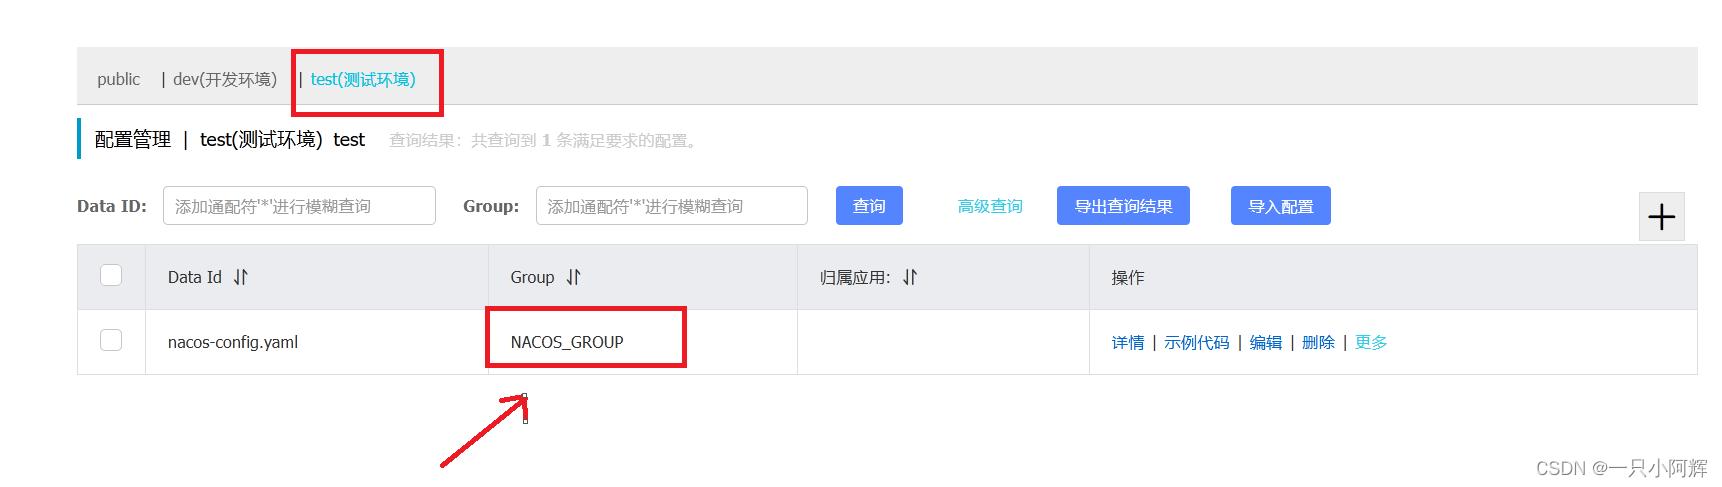Viewport: 1722px width, 487px height.
Task: Open 高级查询 advanced search
Action: [x=990, y=206]
